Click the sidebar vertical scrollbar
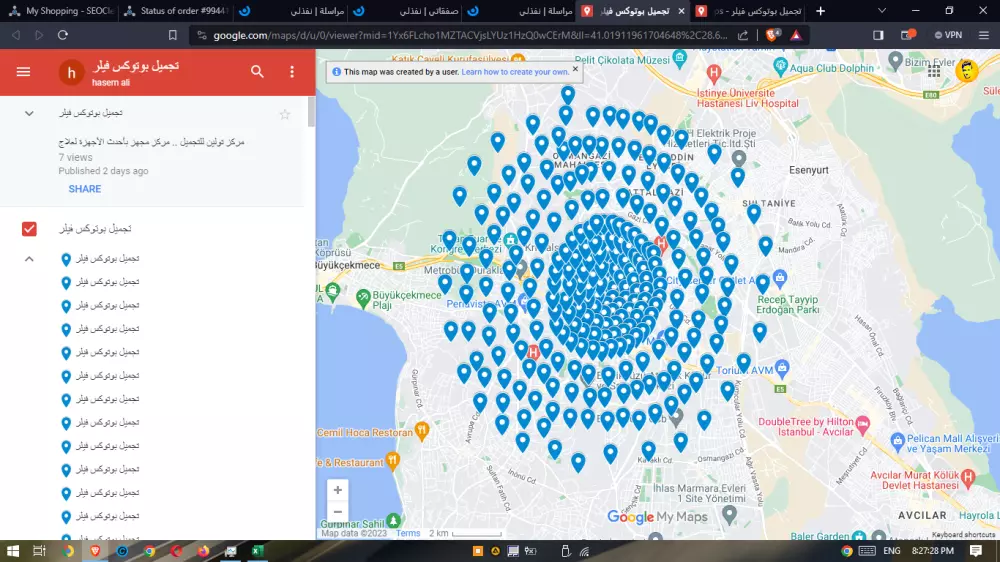Viewport: 1000px width, 562px height. pyautogui.click(x=311, y=112)
